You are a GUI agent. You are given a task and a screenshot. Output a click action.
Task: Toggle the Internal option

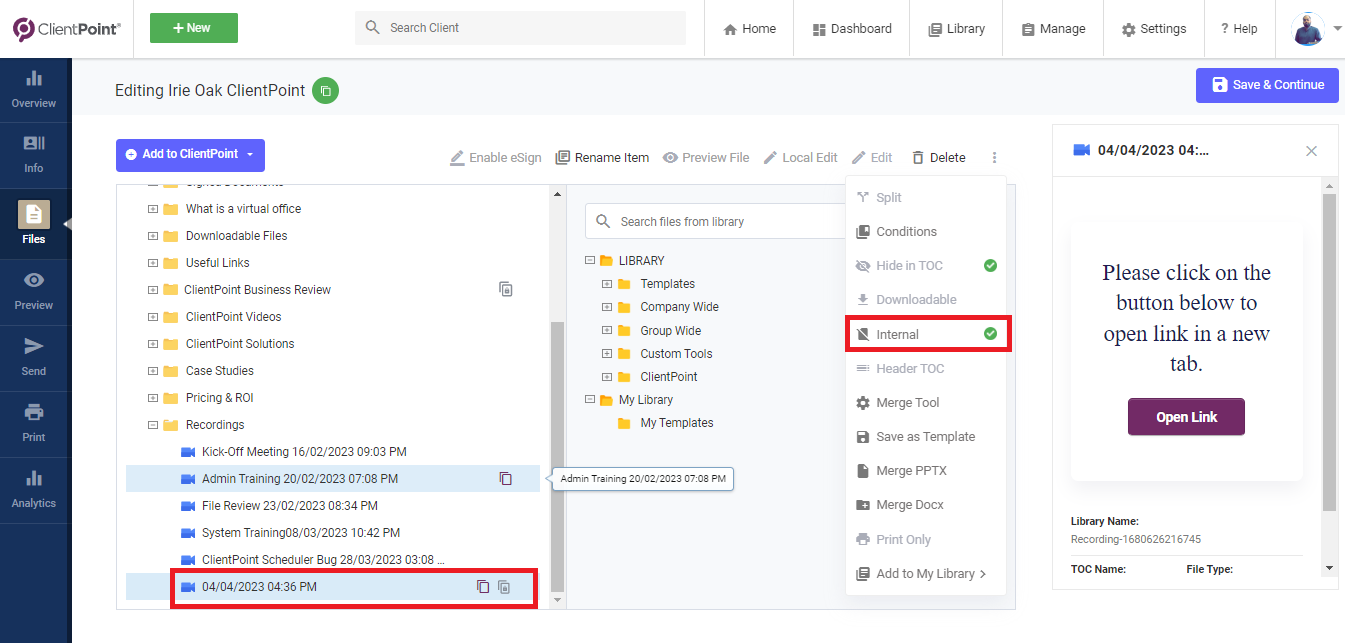coord(926,334)
